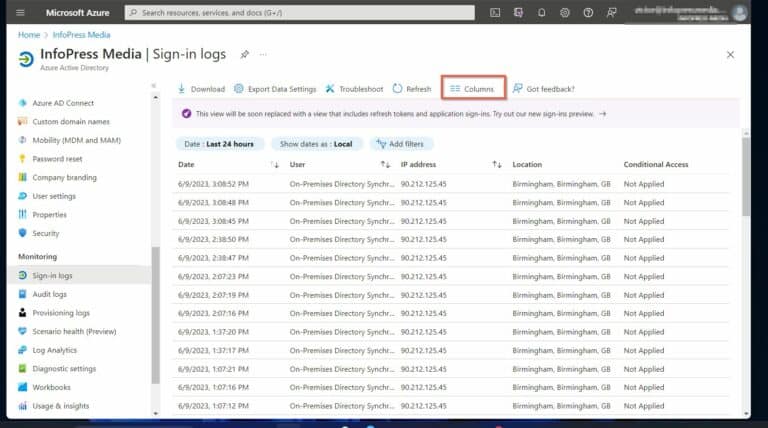
Task: Open the 6/9/2023, 2:07:23 PM sign-in row
Action: [x=450, y=277]
